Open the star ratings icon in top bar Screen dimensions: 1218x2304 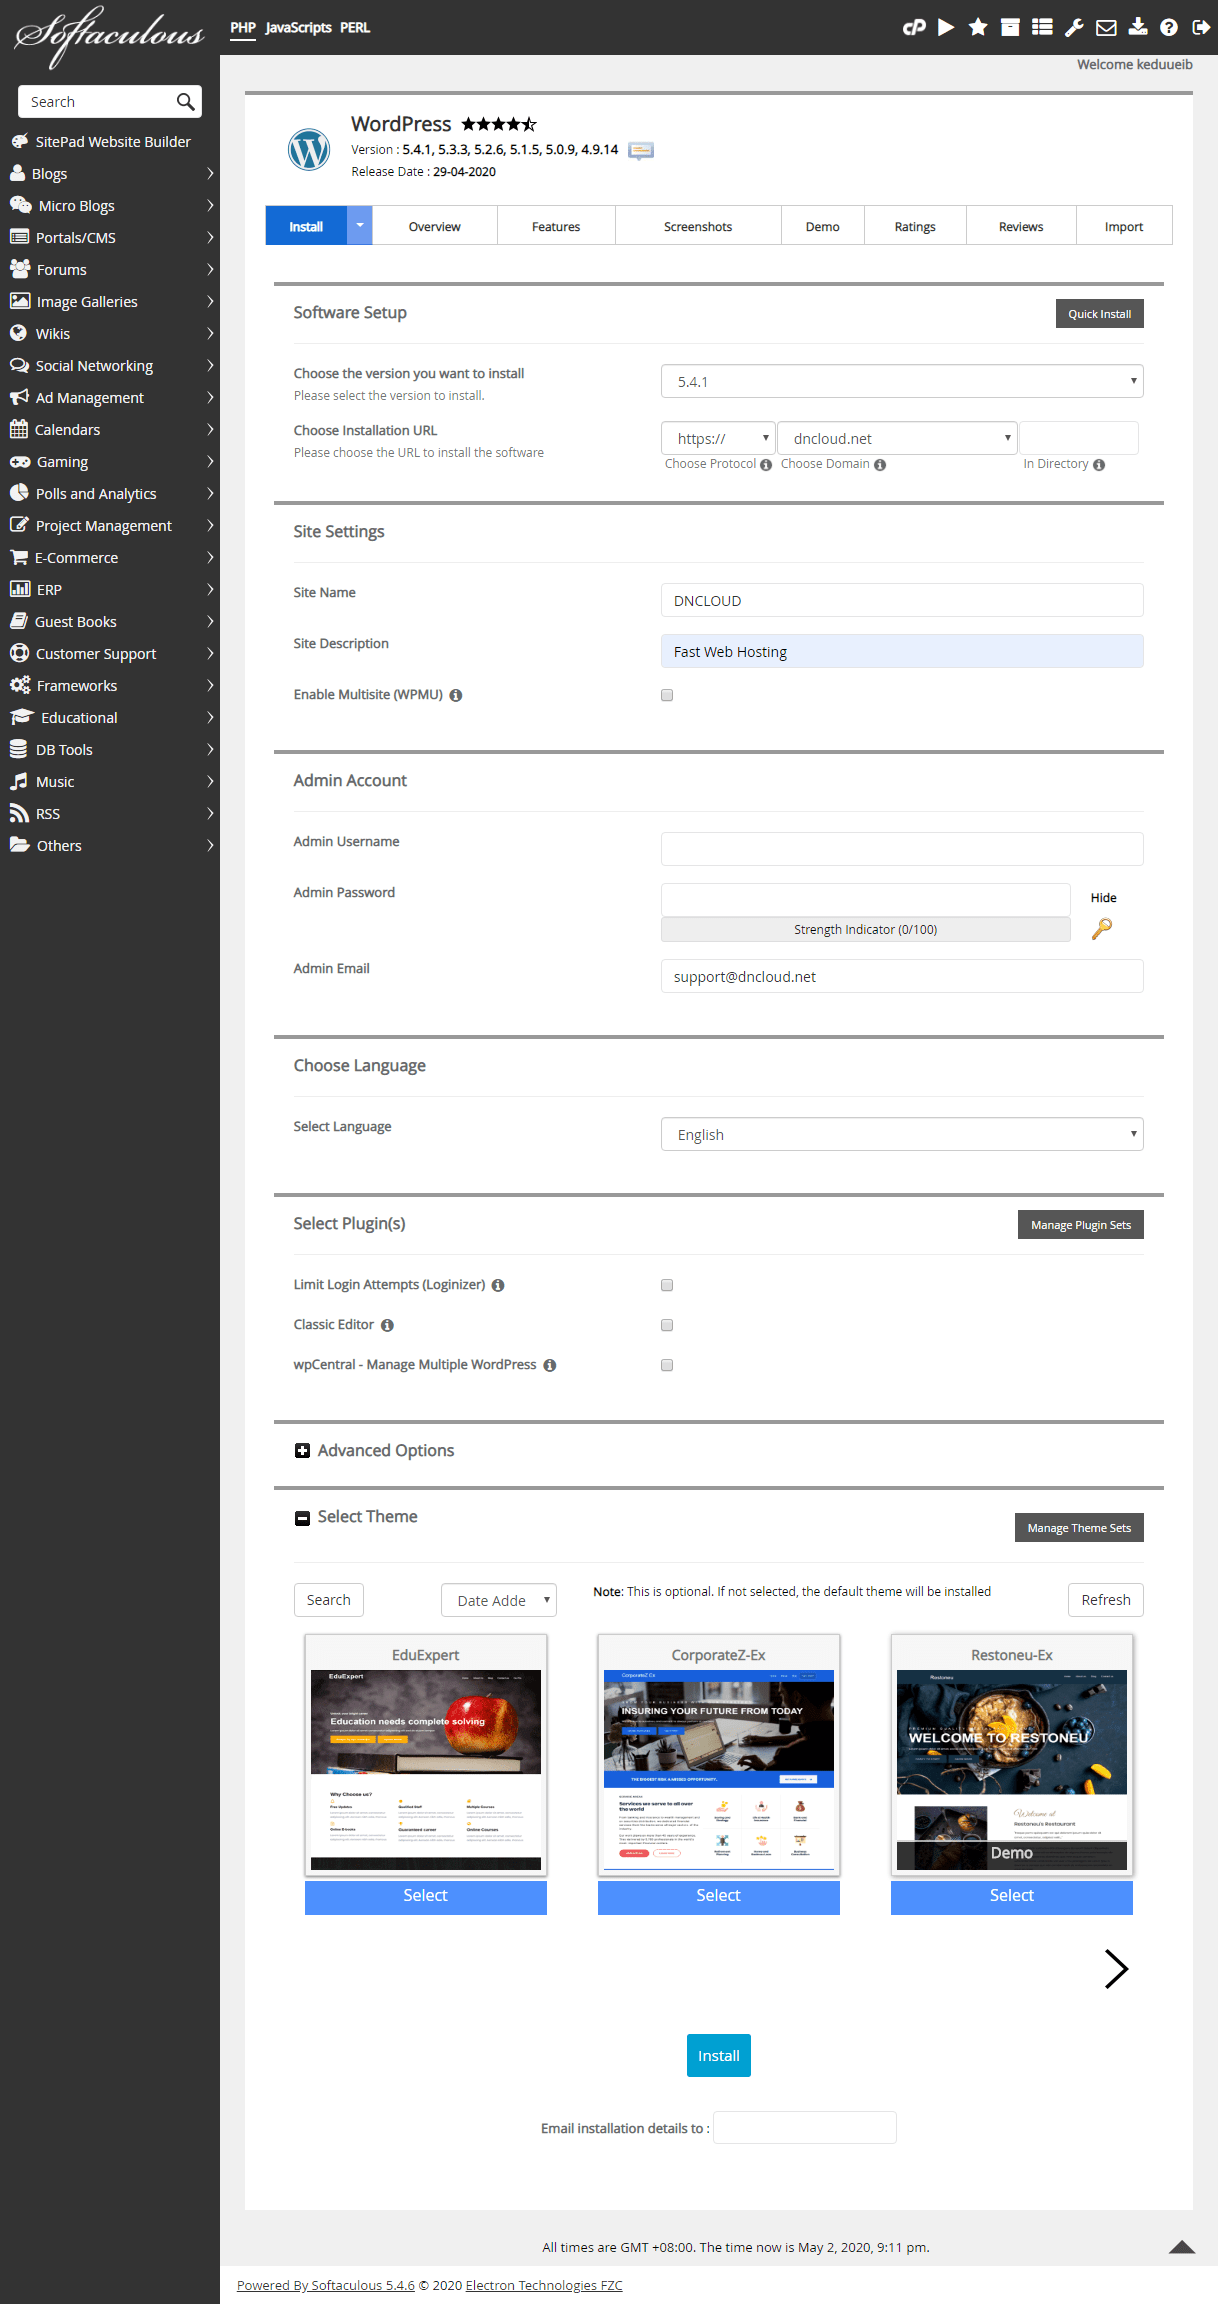coord(978,27)
